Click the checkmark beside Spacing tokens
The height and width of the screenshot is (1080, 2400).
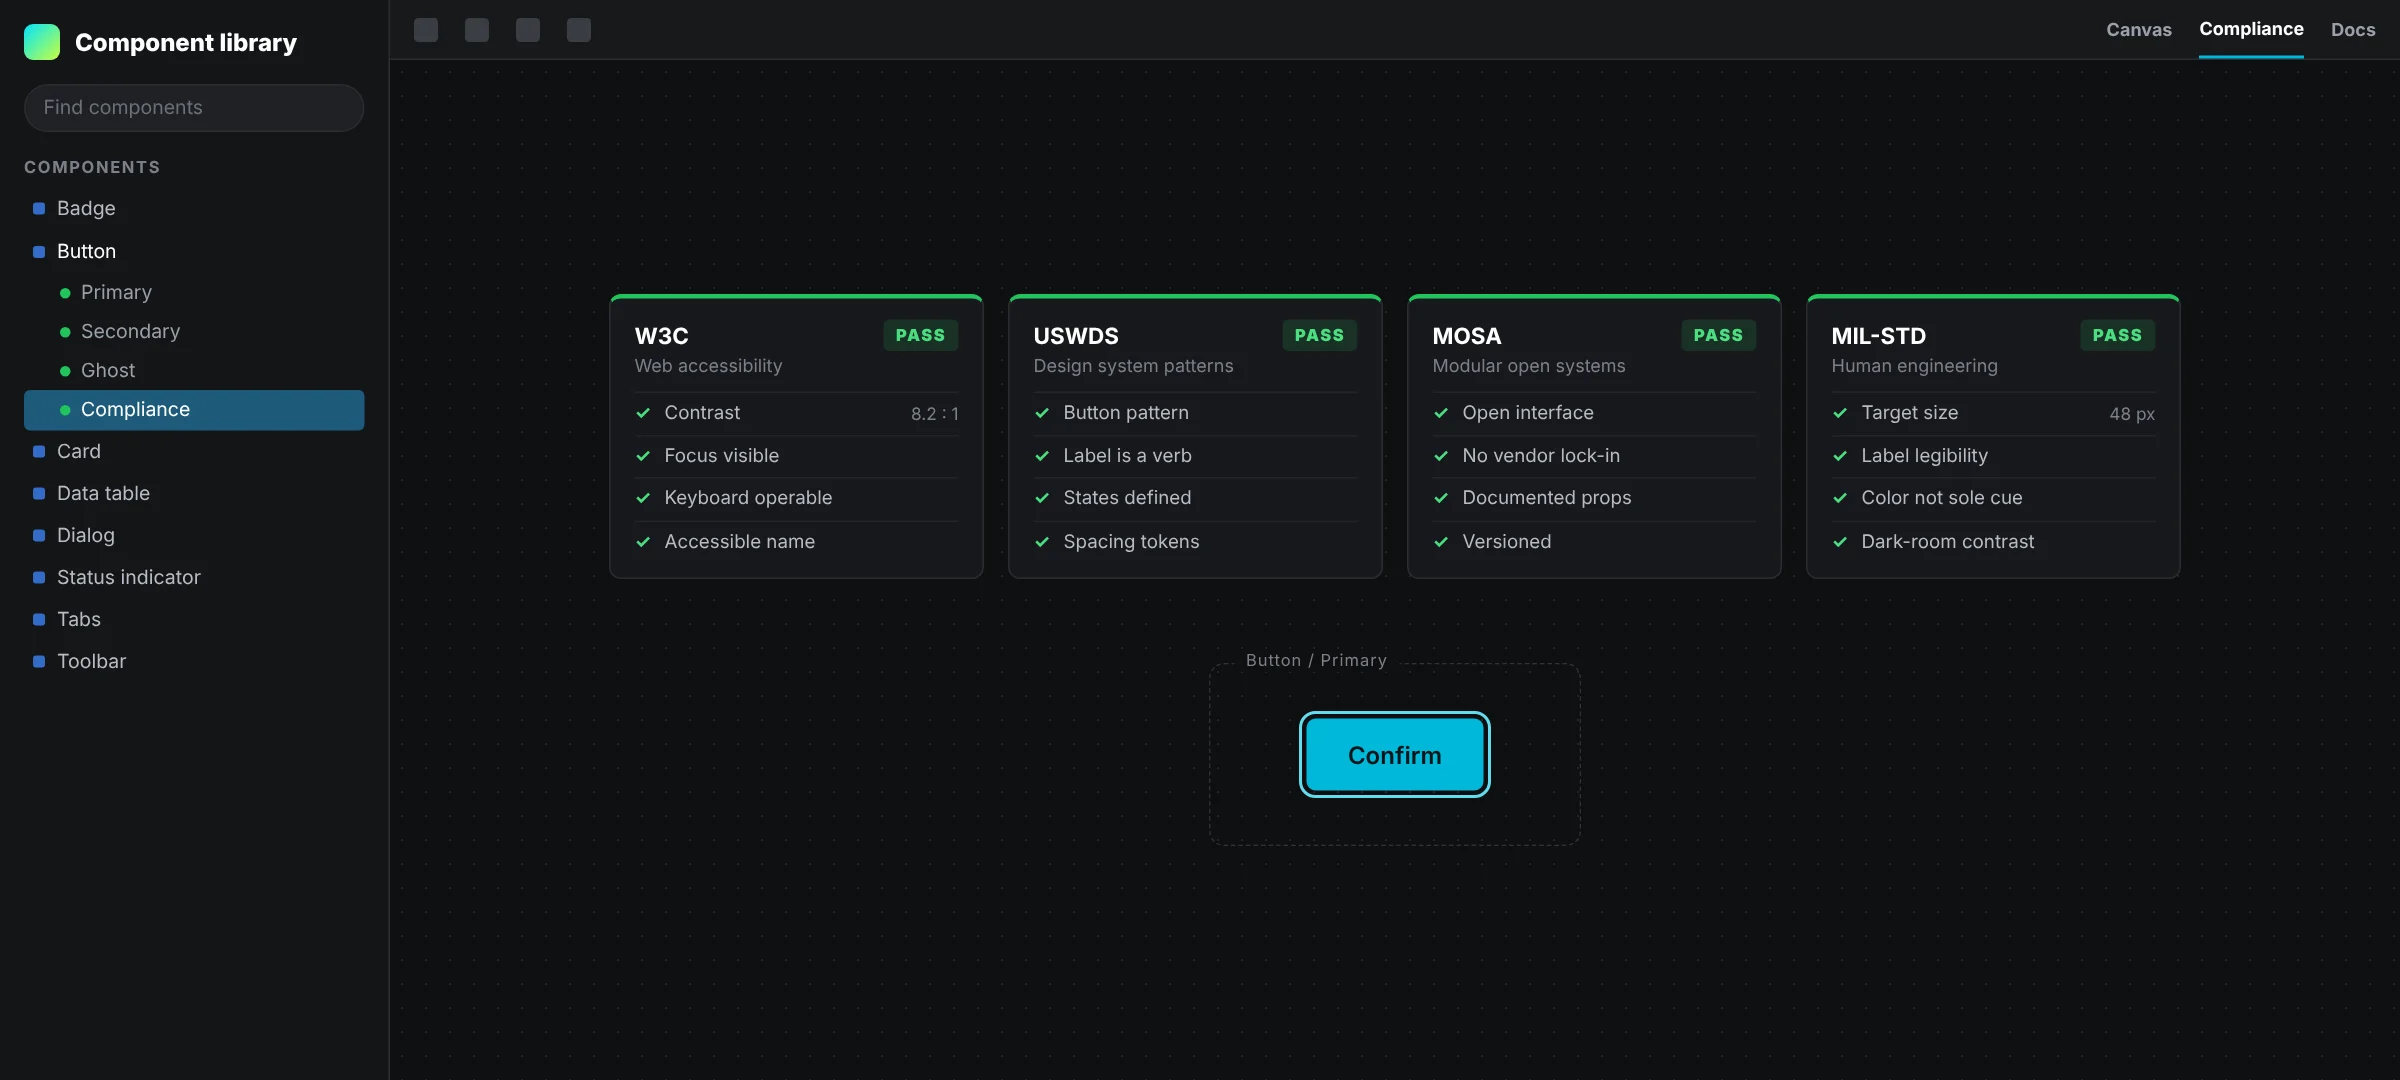1042,542
